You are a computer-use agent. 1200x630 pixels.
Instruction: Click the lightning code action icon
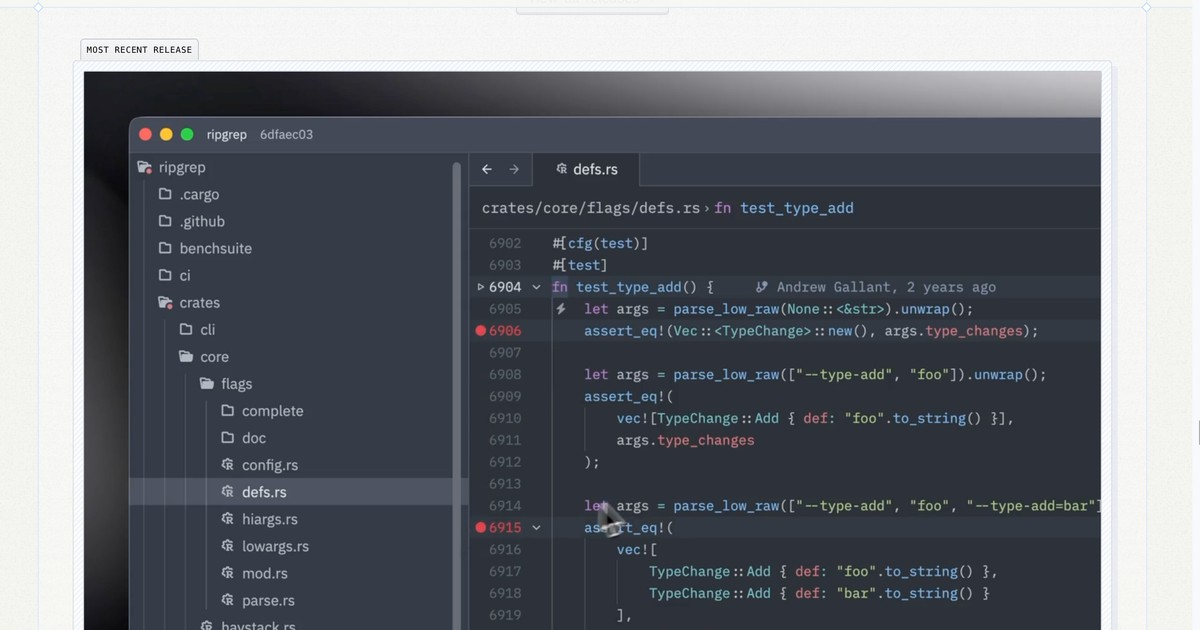coord(561,309)
